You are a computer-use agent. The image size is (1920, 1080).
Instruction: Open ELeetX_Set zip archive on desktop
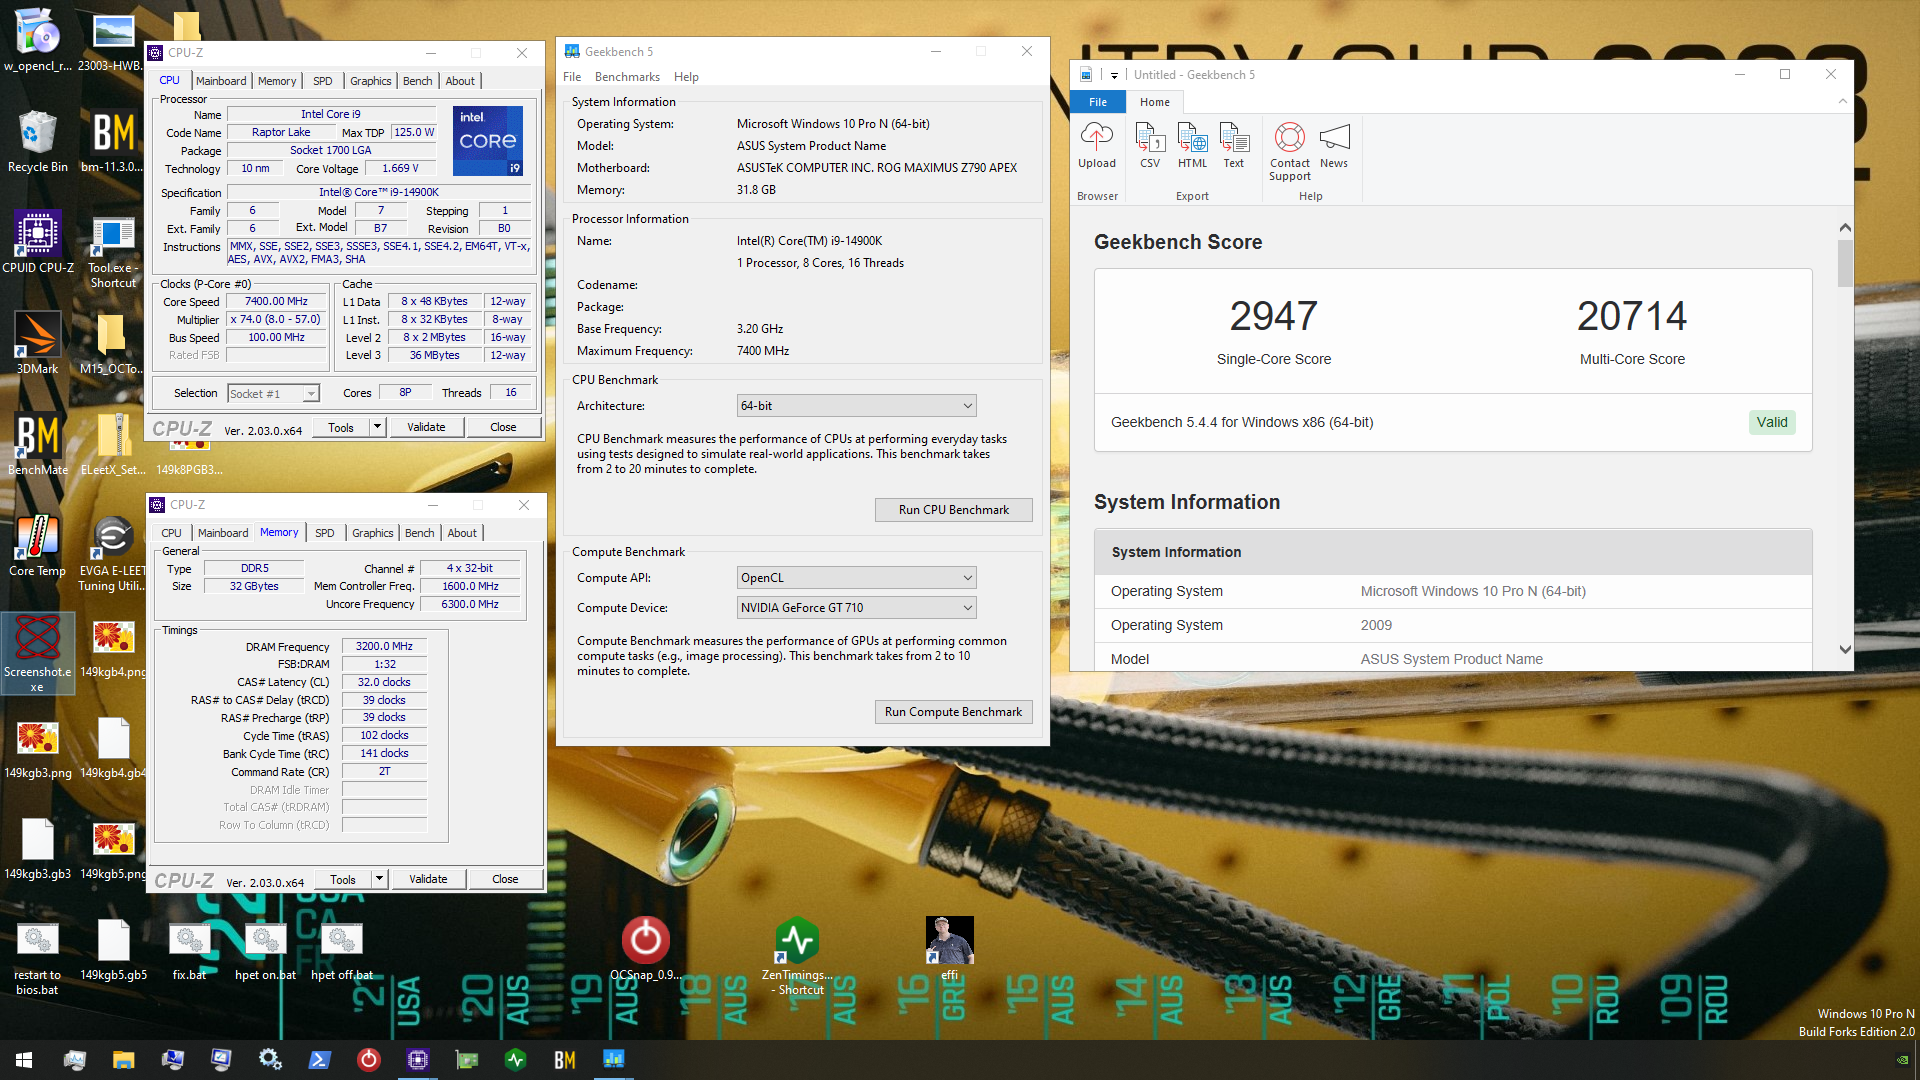pos(113,444)
